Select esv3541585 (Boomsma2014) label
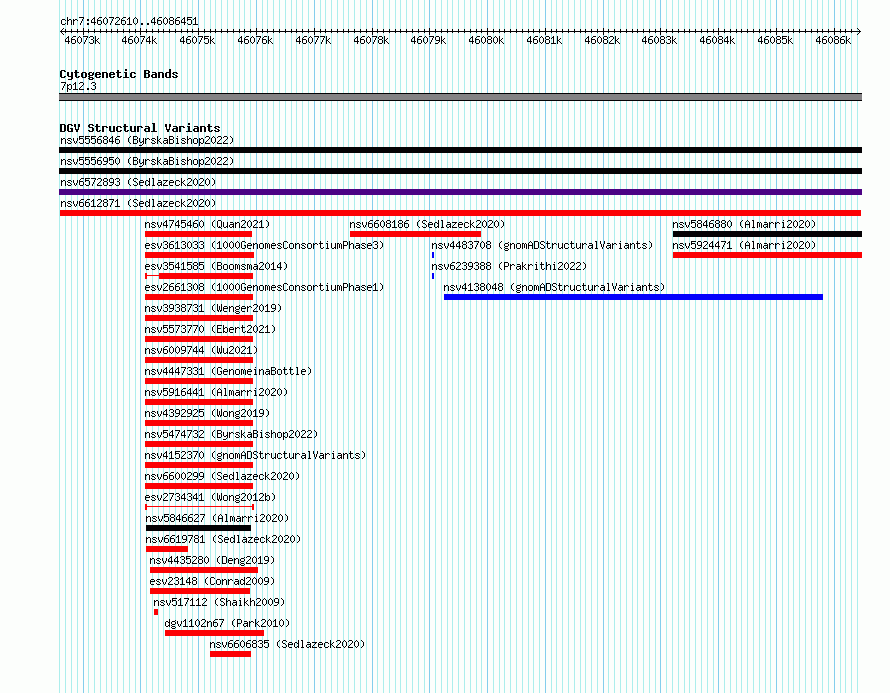Viewport: 890px width, 693px height. [216, 266]
